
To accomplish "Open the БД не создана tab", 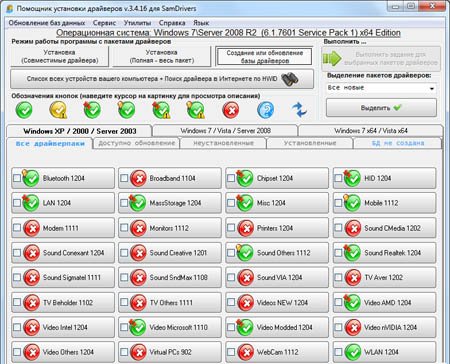I will [x=398, y=143].
